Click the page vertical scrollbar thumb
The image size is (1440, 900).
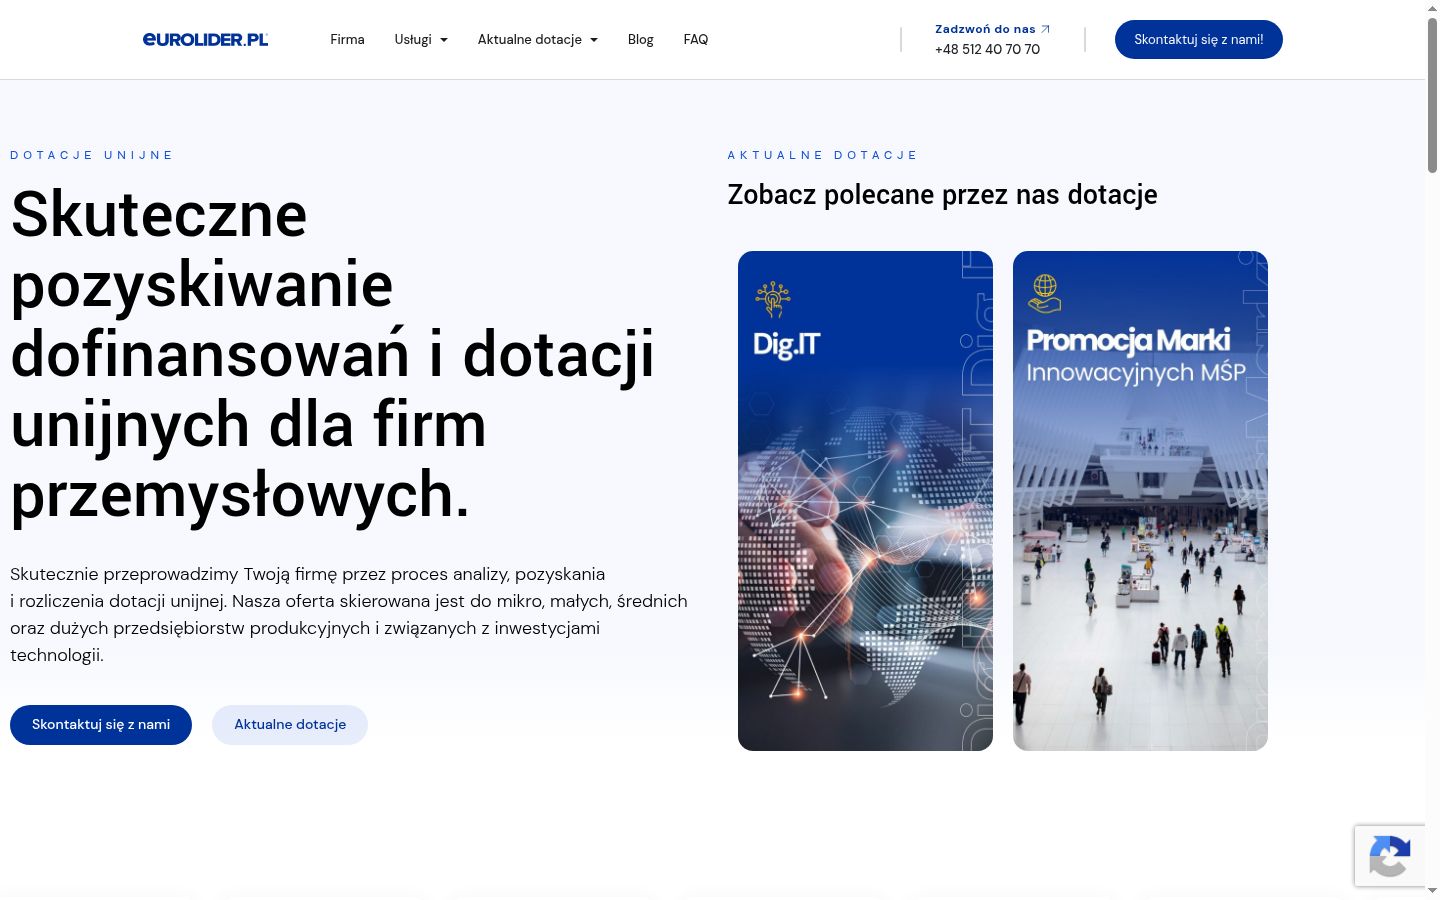tap(1432, 95)
